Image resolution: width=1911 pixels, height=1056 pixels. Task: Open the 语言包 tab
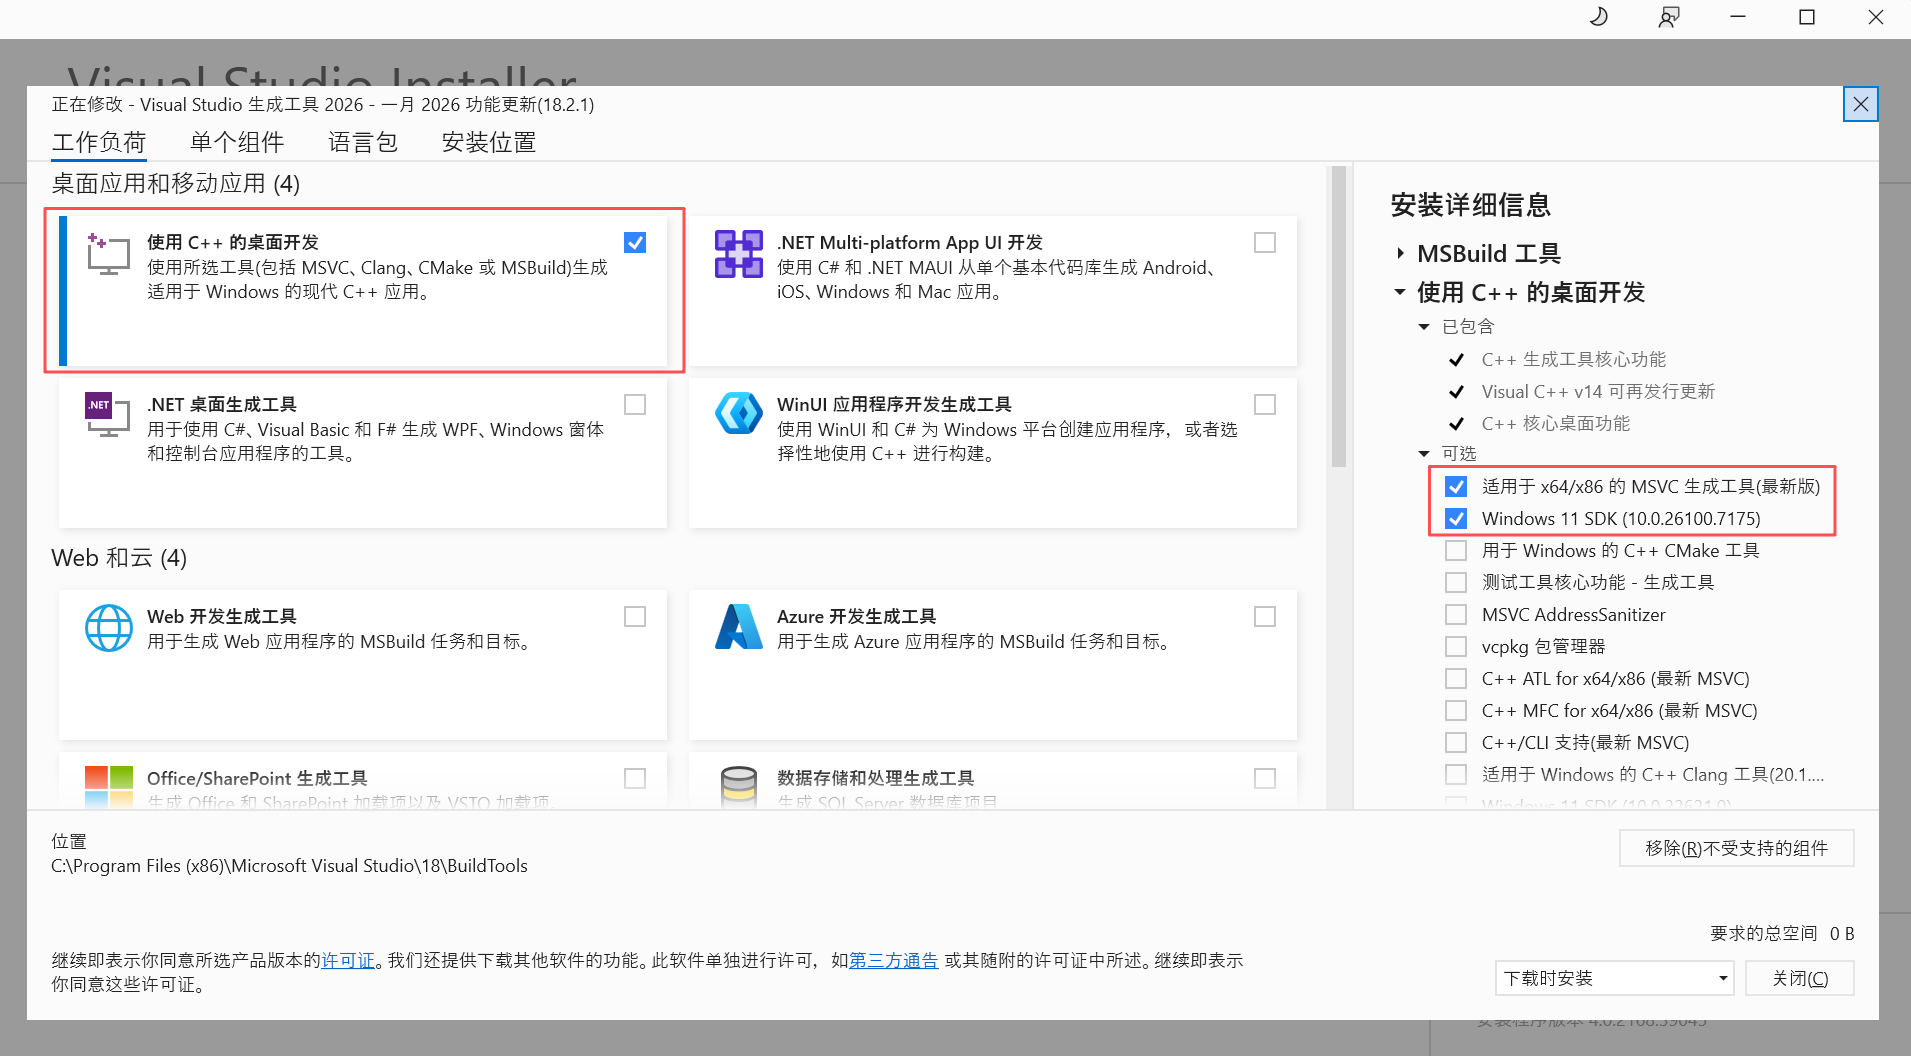click(362, 142)
